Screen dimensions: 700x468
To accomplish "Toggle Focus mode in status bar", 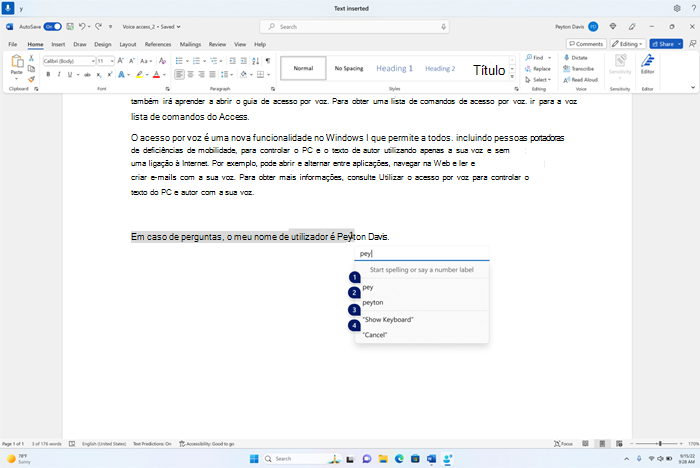I will [x=563, y=443].
